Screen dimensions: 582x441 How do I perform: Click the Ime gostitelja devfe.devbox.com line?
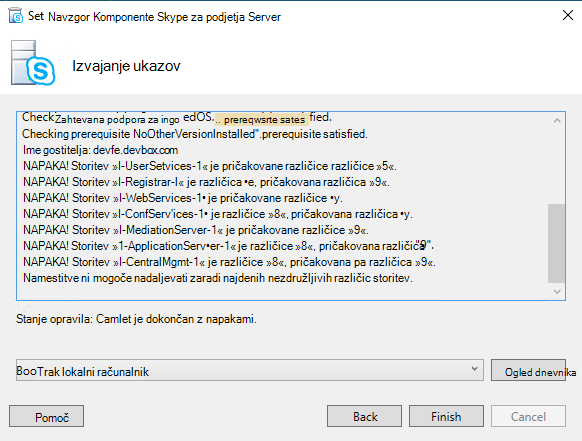(x=100, y=150)
